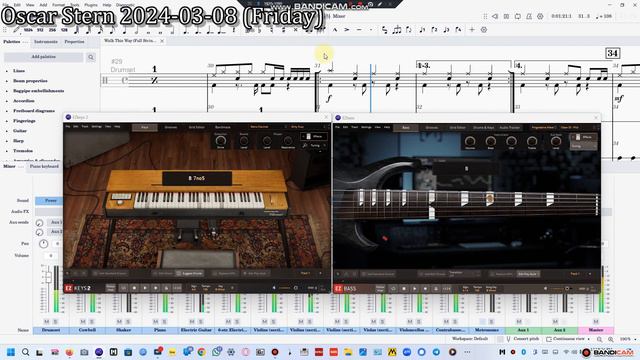
Task: Apply tenuto articulation
Action: pos(359,30)
